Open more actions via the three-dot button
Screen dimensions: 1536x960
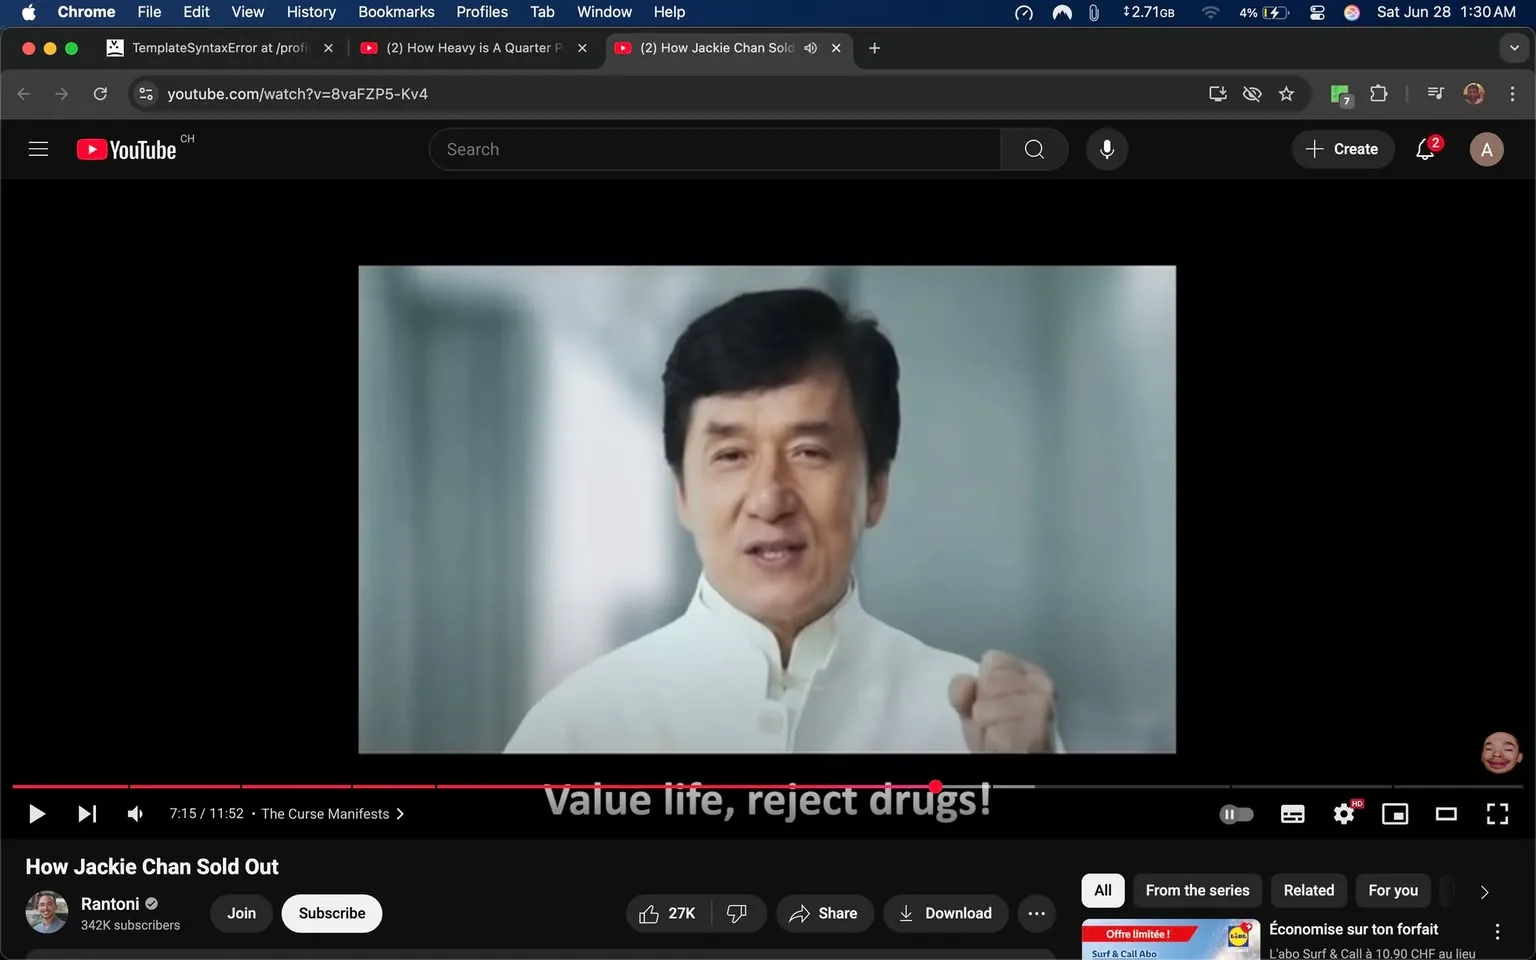tap(1036, 913)
